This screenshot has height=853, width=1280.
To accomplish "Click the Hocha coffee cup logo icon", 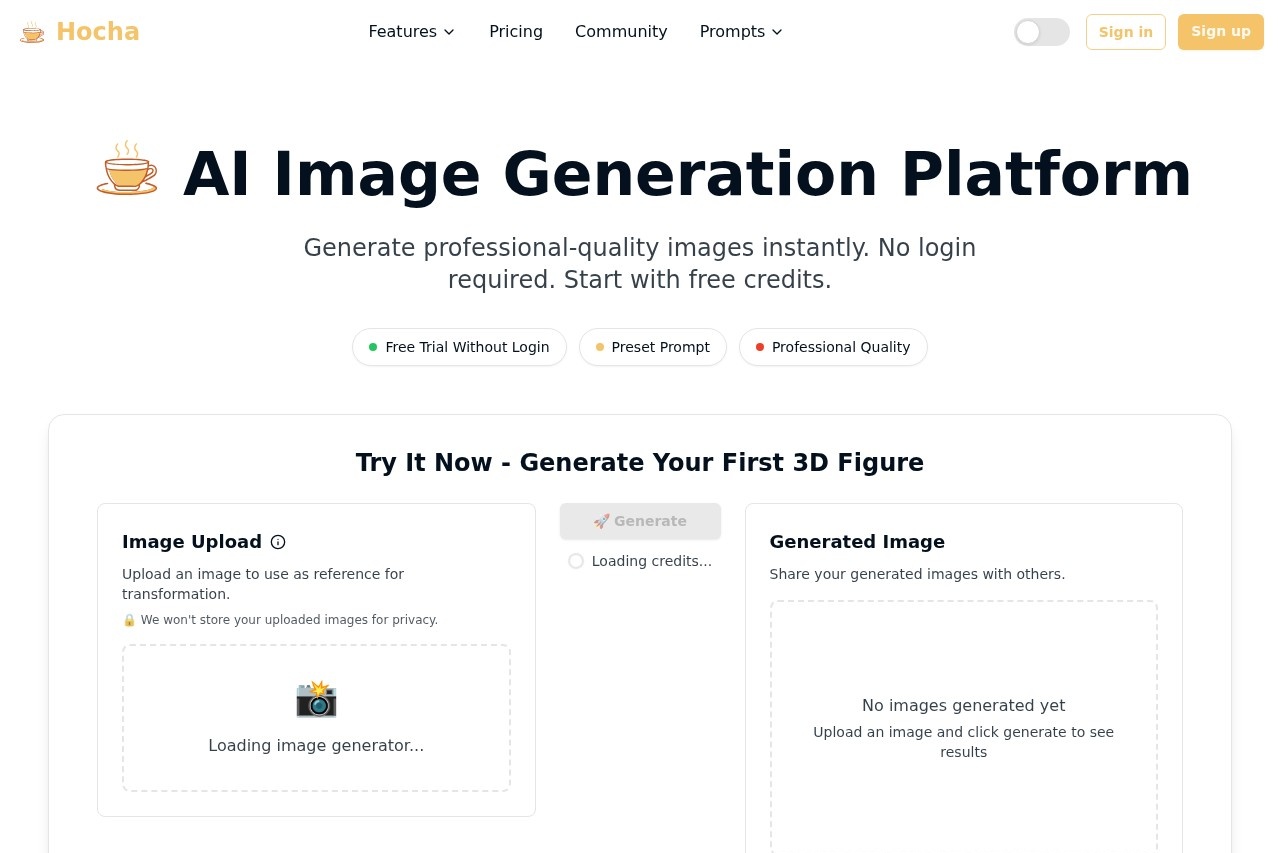I will [x=33, y=32].
